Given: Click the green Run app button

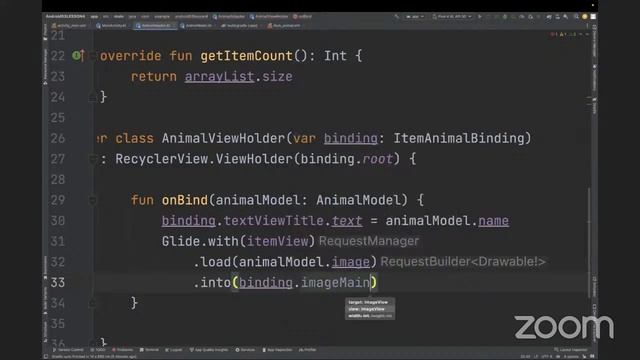Looking at the screenshot, I should click(x=480, y=17).
